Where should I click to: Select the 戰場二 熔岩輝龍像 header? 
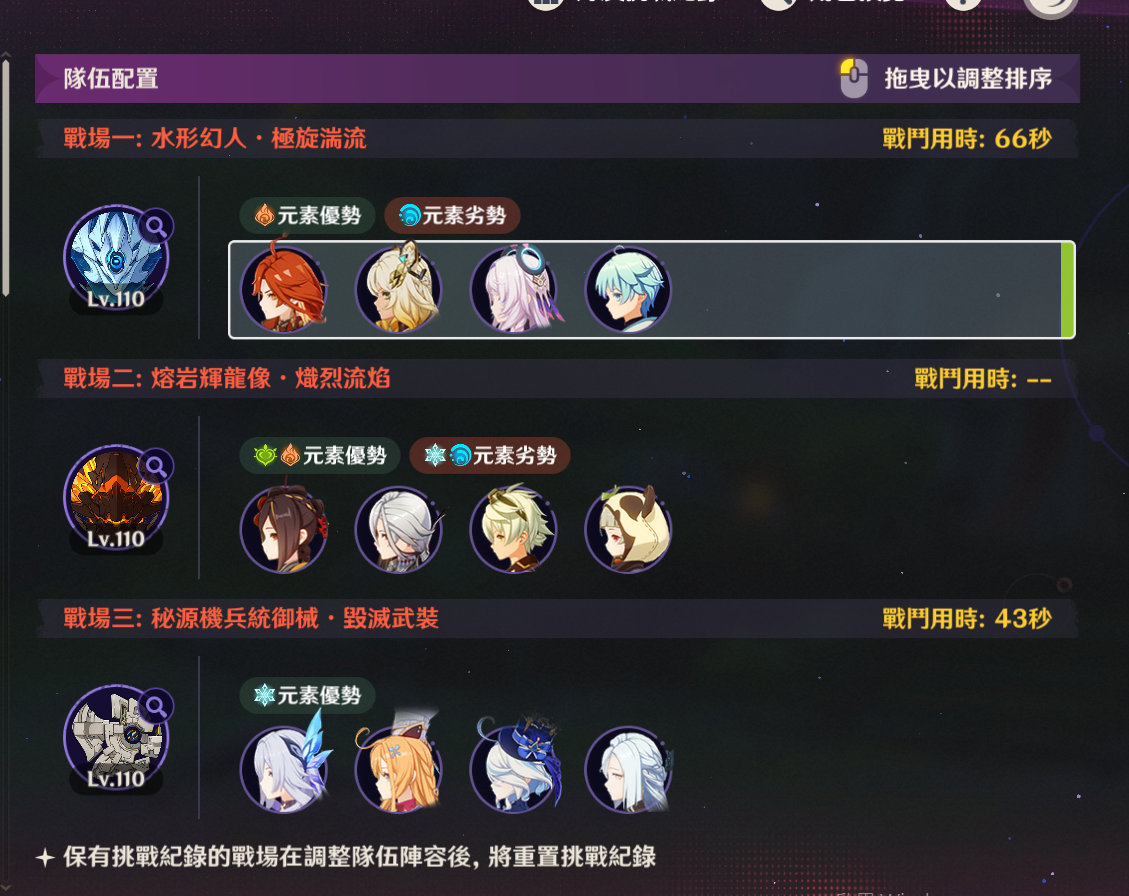coord(227,378)
